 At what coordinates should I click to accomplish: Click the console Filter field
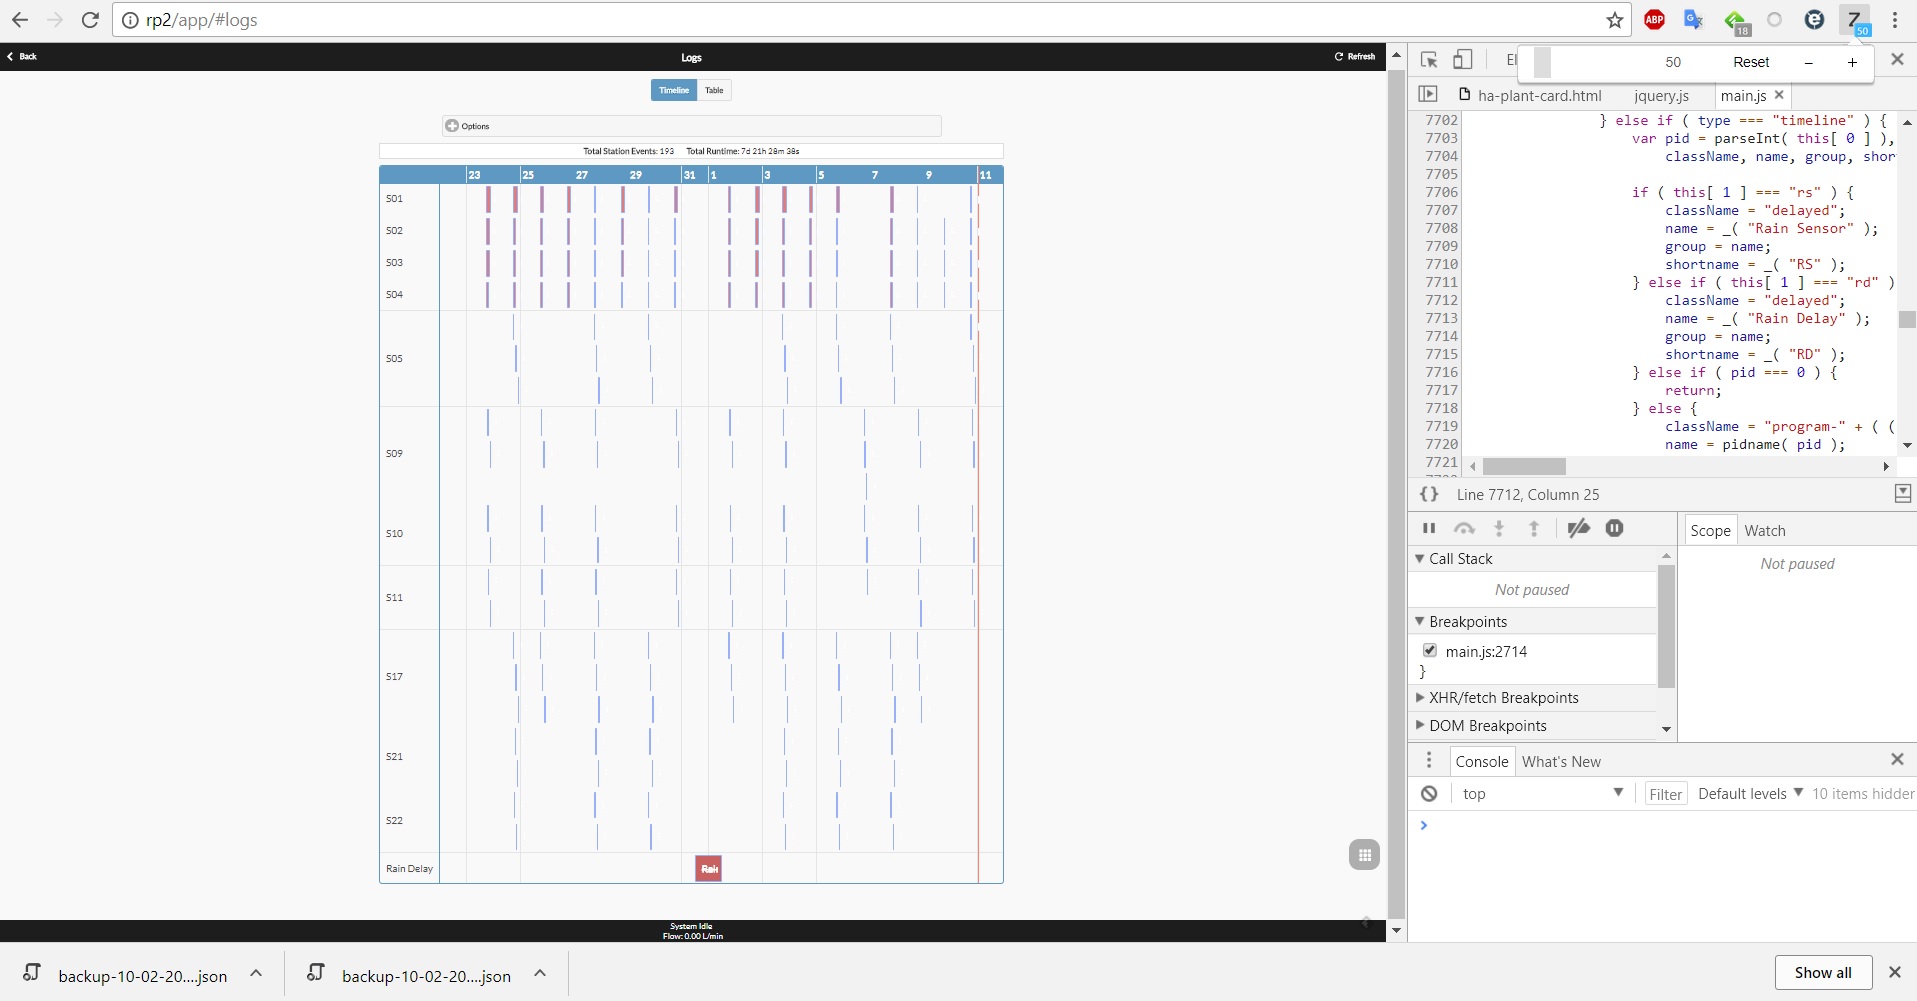1666,793
